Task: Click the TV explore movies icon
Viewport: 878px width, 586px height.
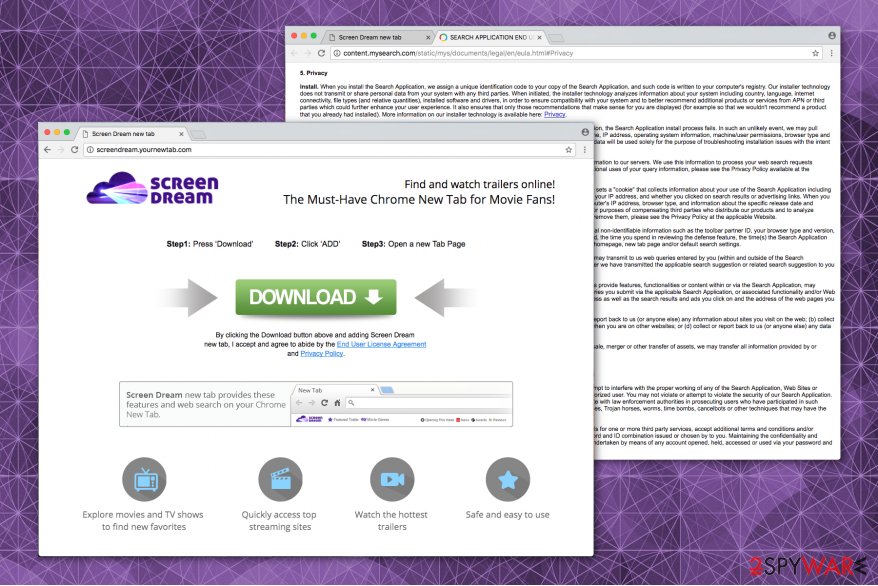Action: click(x=144, y=479)
